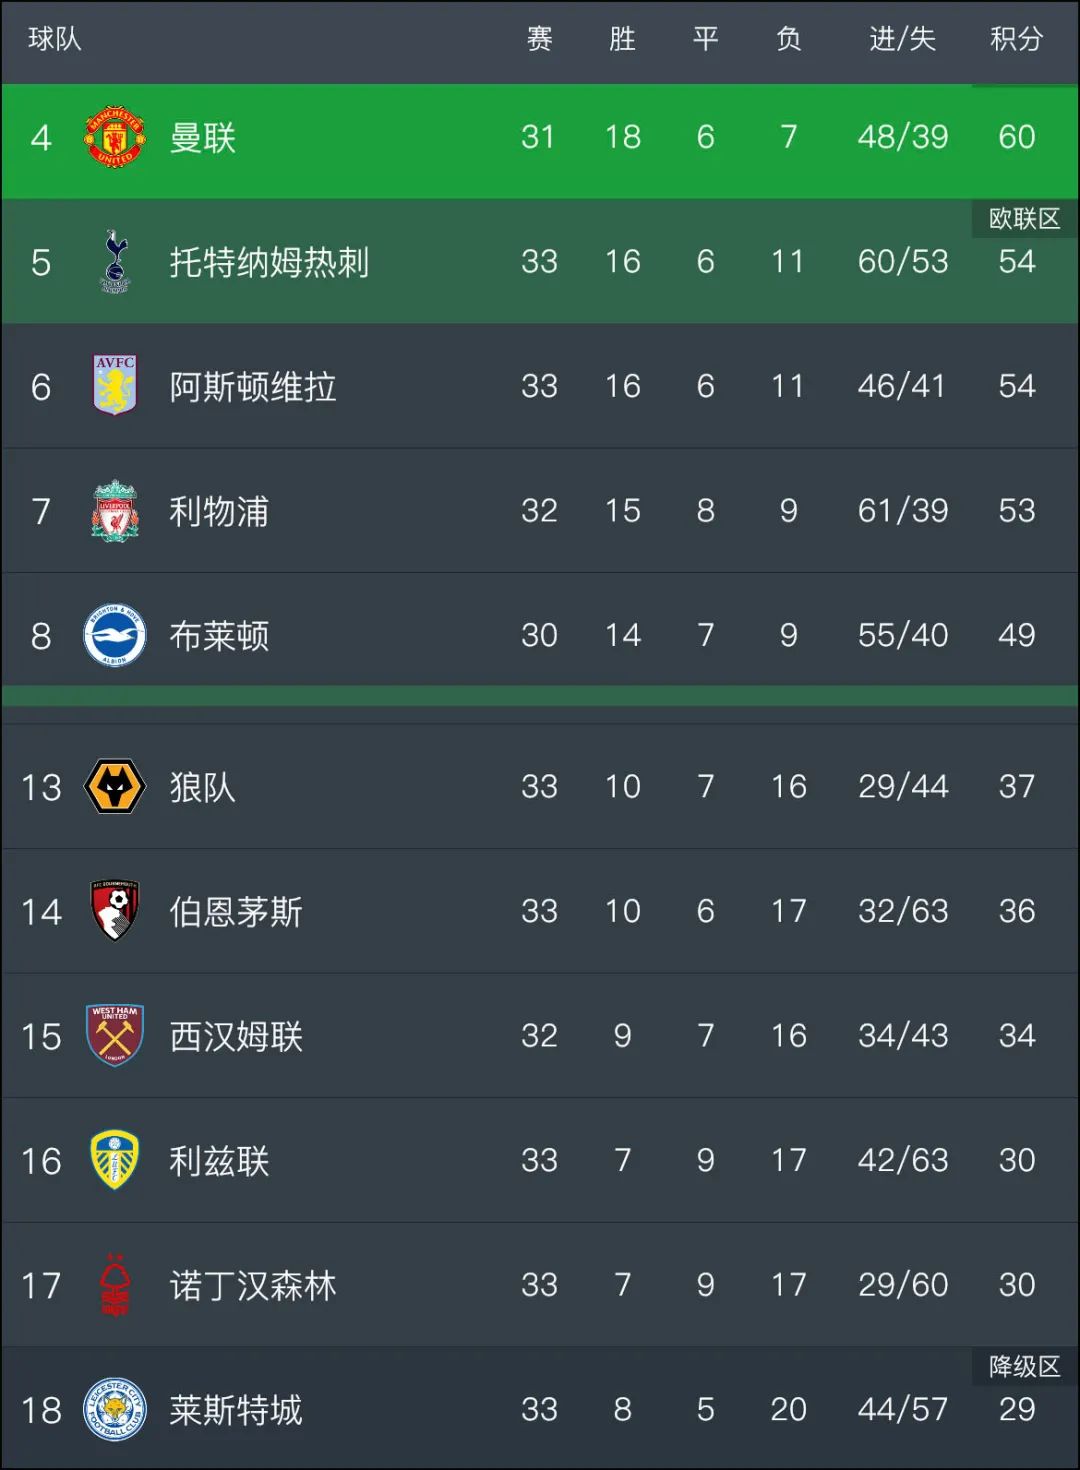The width and height of the screenshot is (1080, 1470).
Task: Click the 欧联区 zone label
Action: coord(1024,219)
